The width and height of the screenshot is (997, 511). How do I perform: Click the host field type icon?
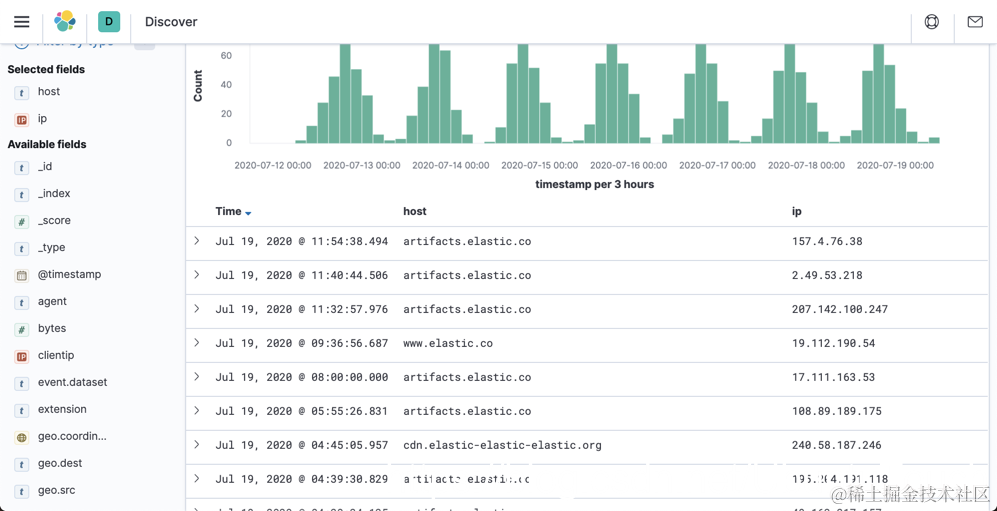click(22, 92)
